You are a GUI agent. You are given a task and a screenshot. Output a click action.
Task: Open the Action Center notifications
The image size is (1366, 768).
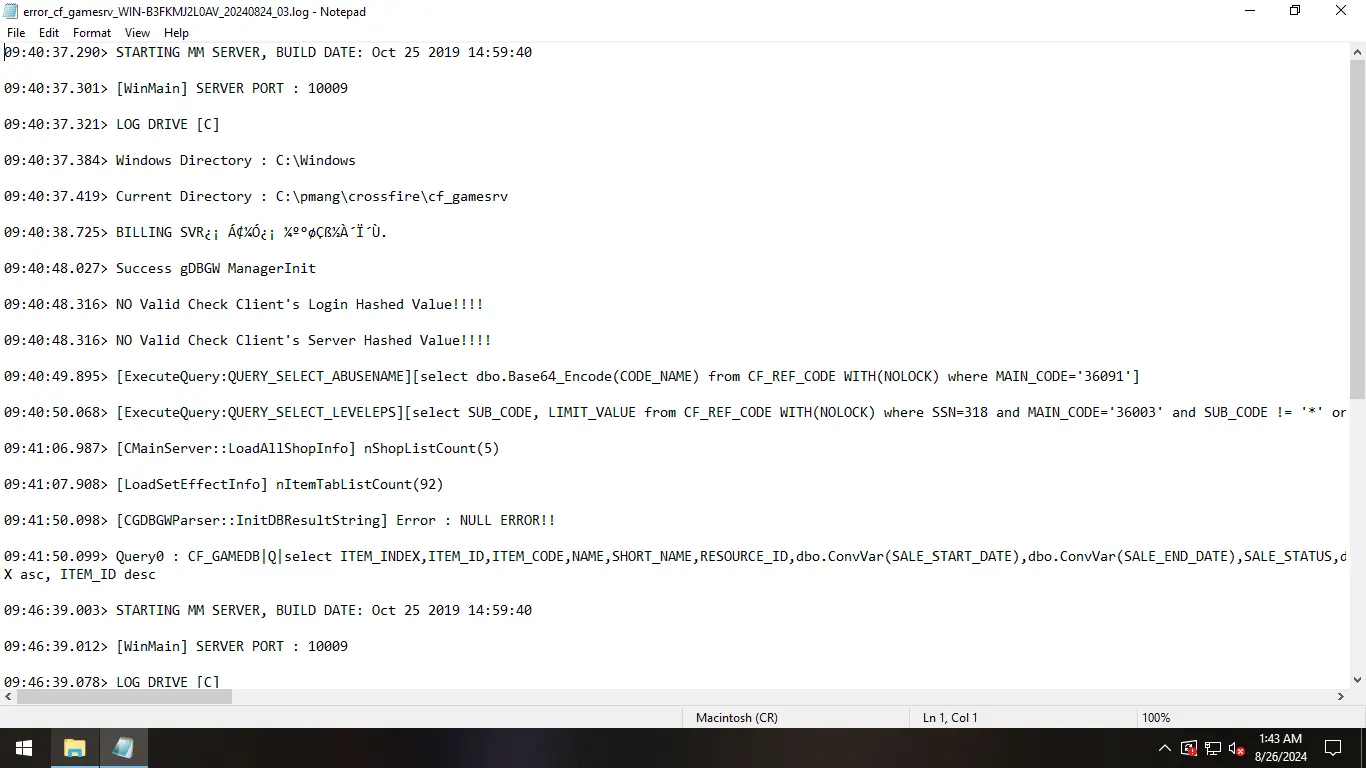[1333, 748]
